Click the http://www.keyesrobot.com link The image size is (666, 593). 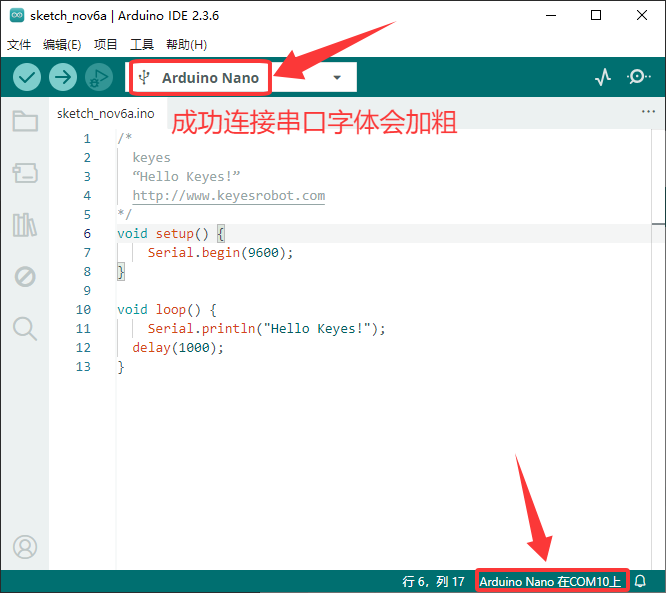(x=229, y=196)
